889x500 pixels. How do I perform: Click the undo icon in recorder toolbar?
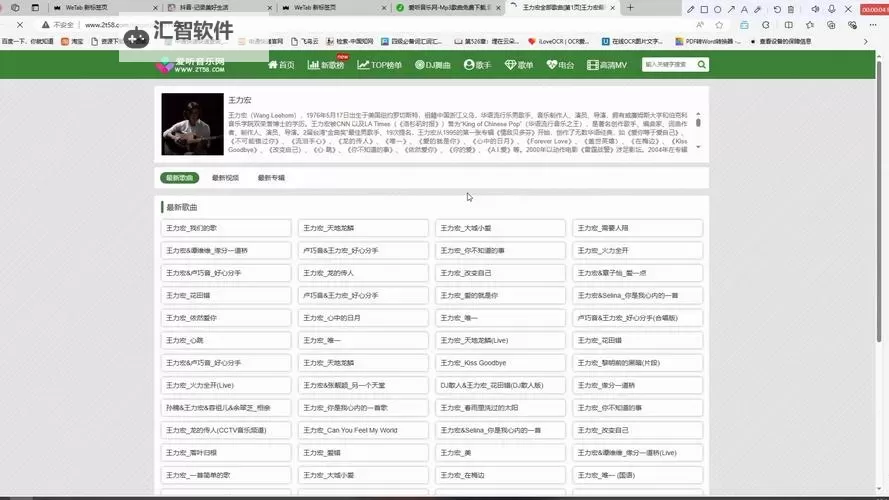click(x=777, y=9)
